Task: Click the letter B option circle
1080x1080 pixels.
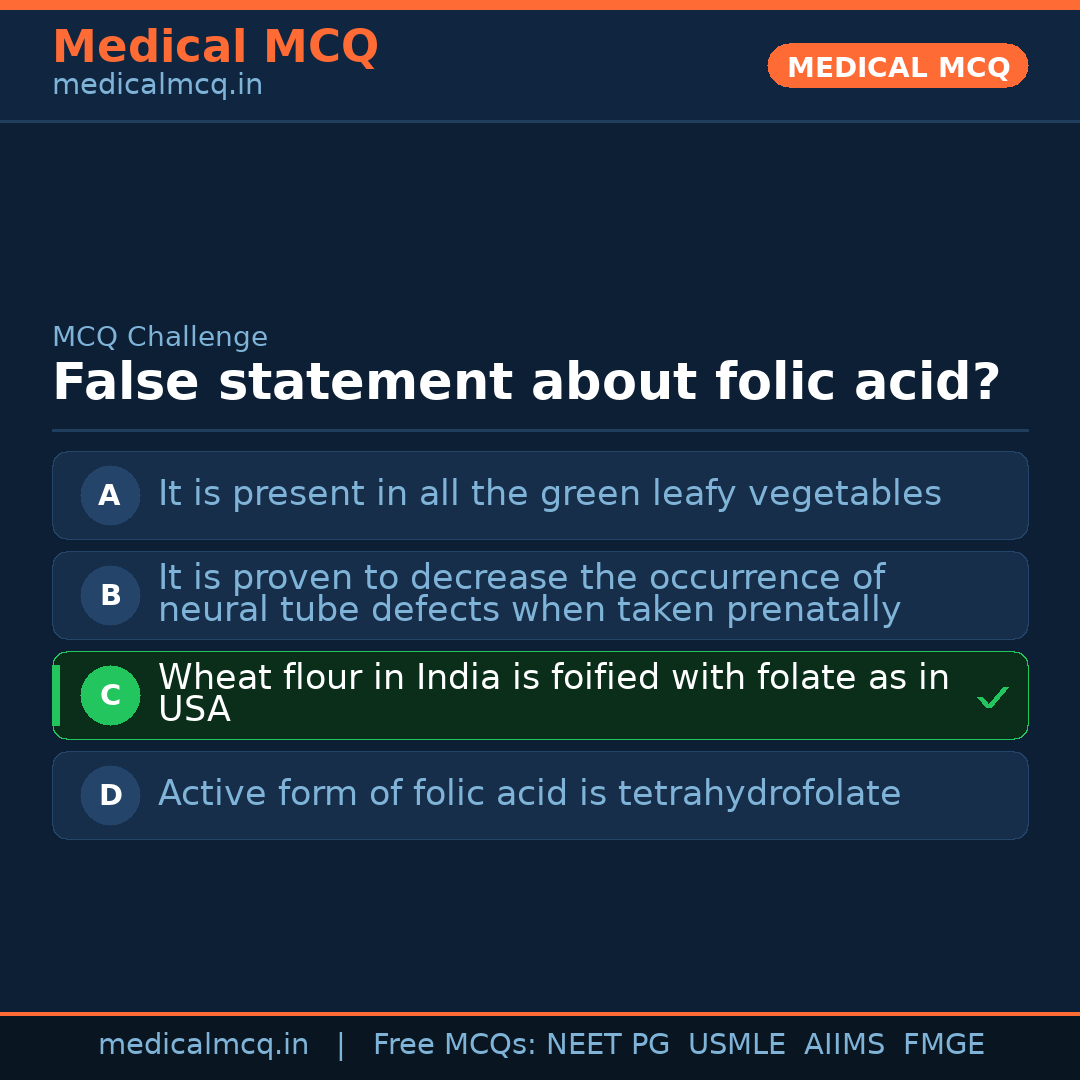Action: pyautogui.click(x=110, y=595)
